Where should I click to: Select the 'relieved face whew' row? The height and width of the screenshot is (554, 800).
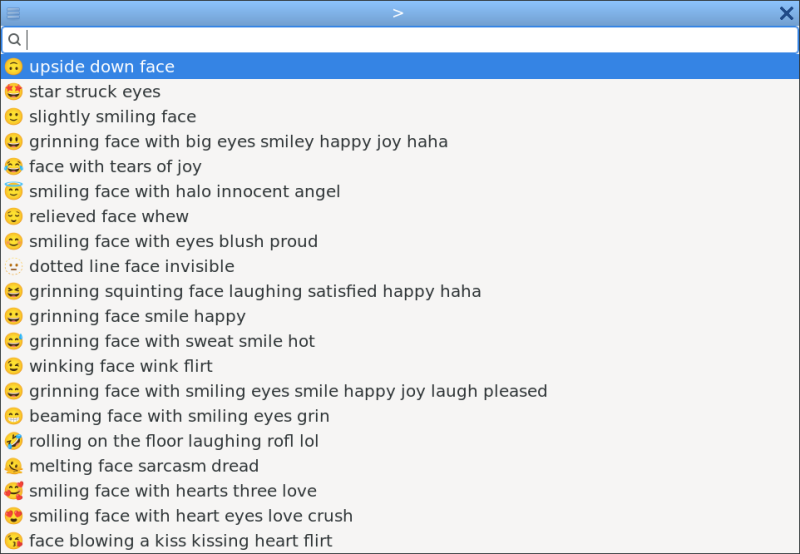pos(108,217)
